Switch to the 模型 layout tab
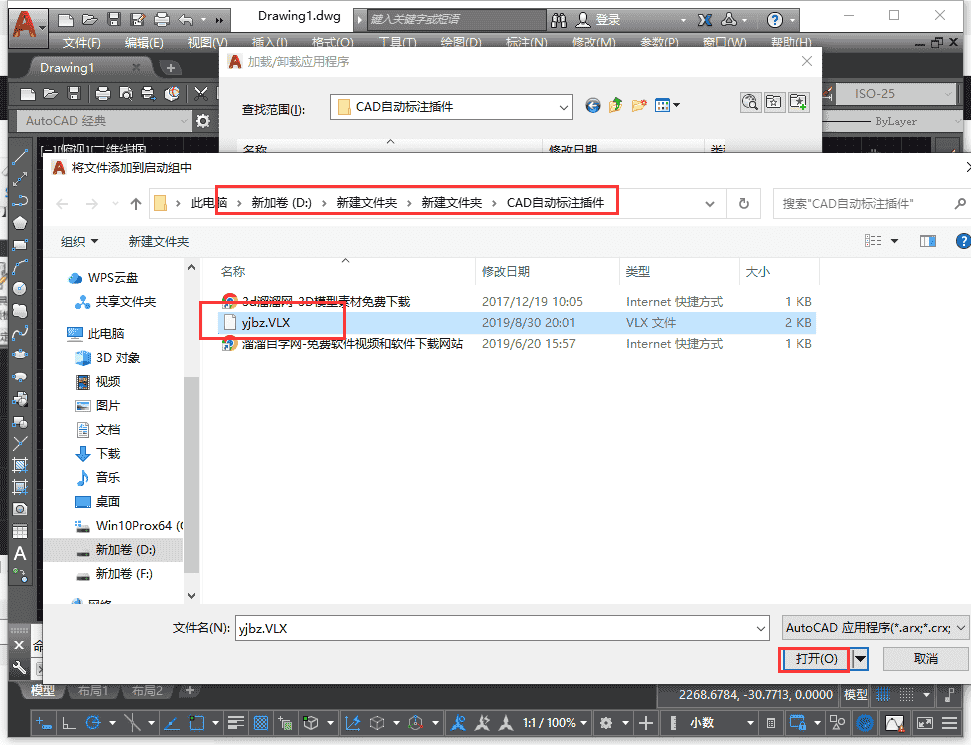The image size is (971, 745). coord(43,691)
